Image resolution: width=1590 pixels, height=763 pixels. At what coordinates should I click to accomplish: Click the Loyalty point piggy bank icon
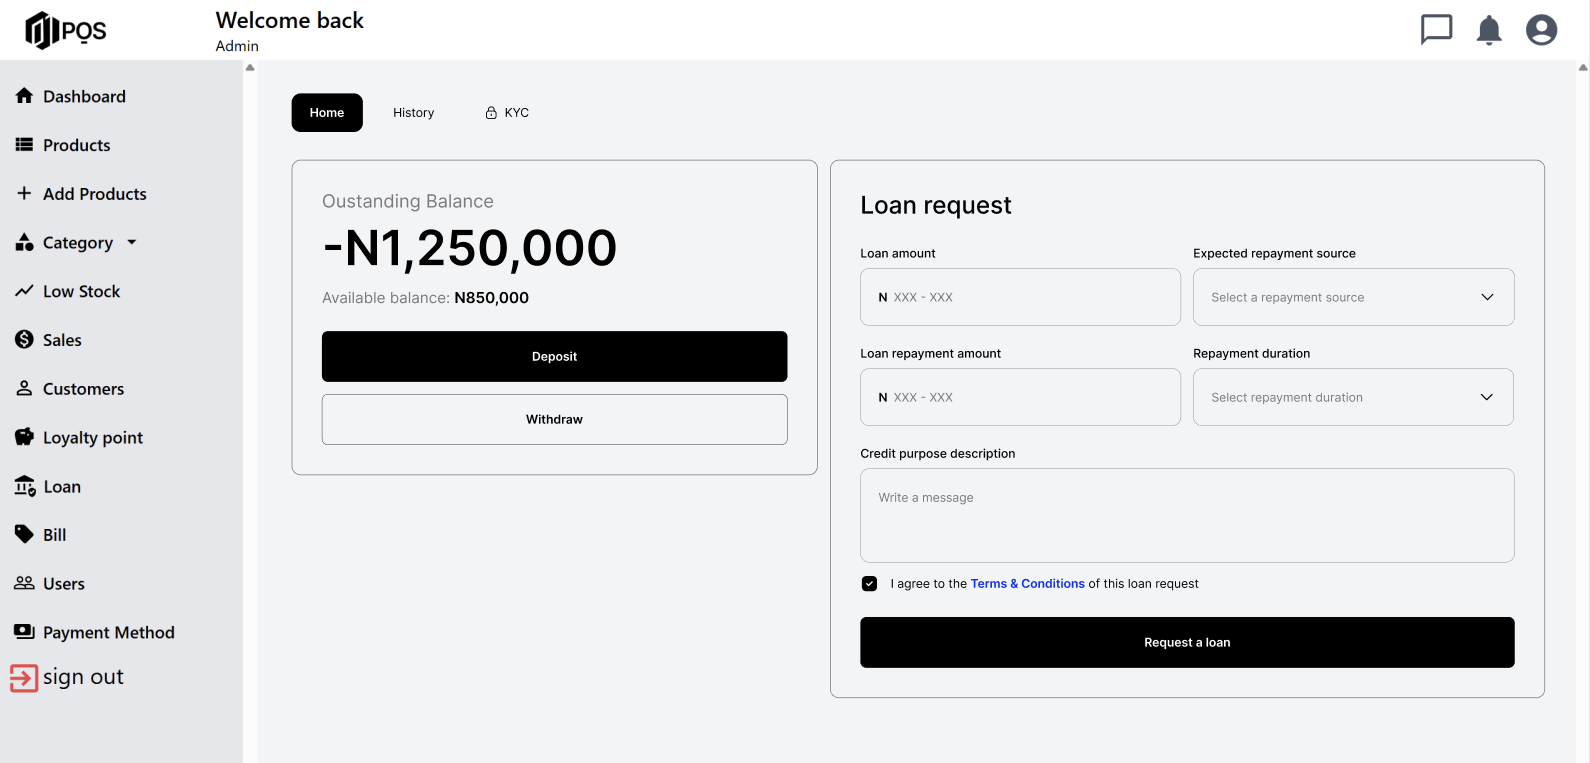(x=24, y=437)
